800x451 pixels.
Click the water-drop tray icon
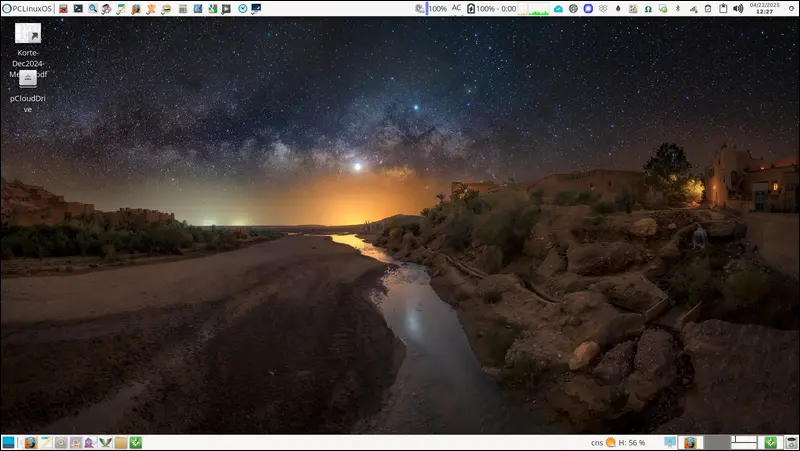click(618, 9)
